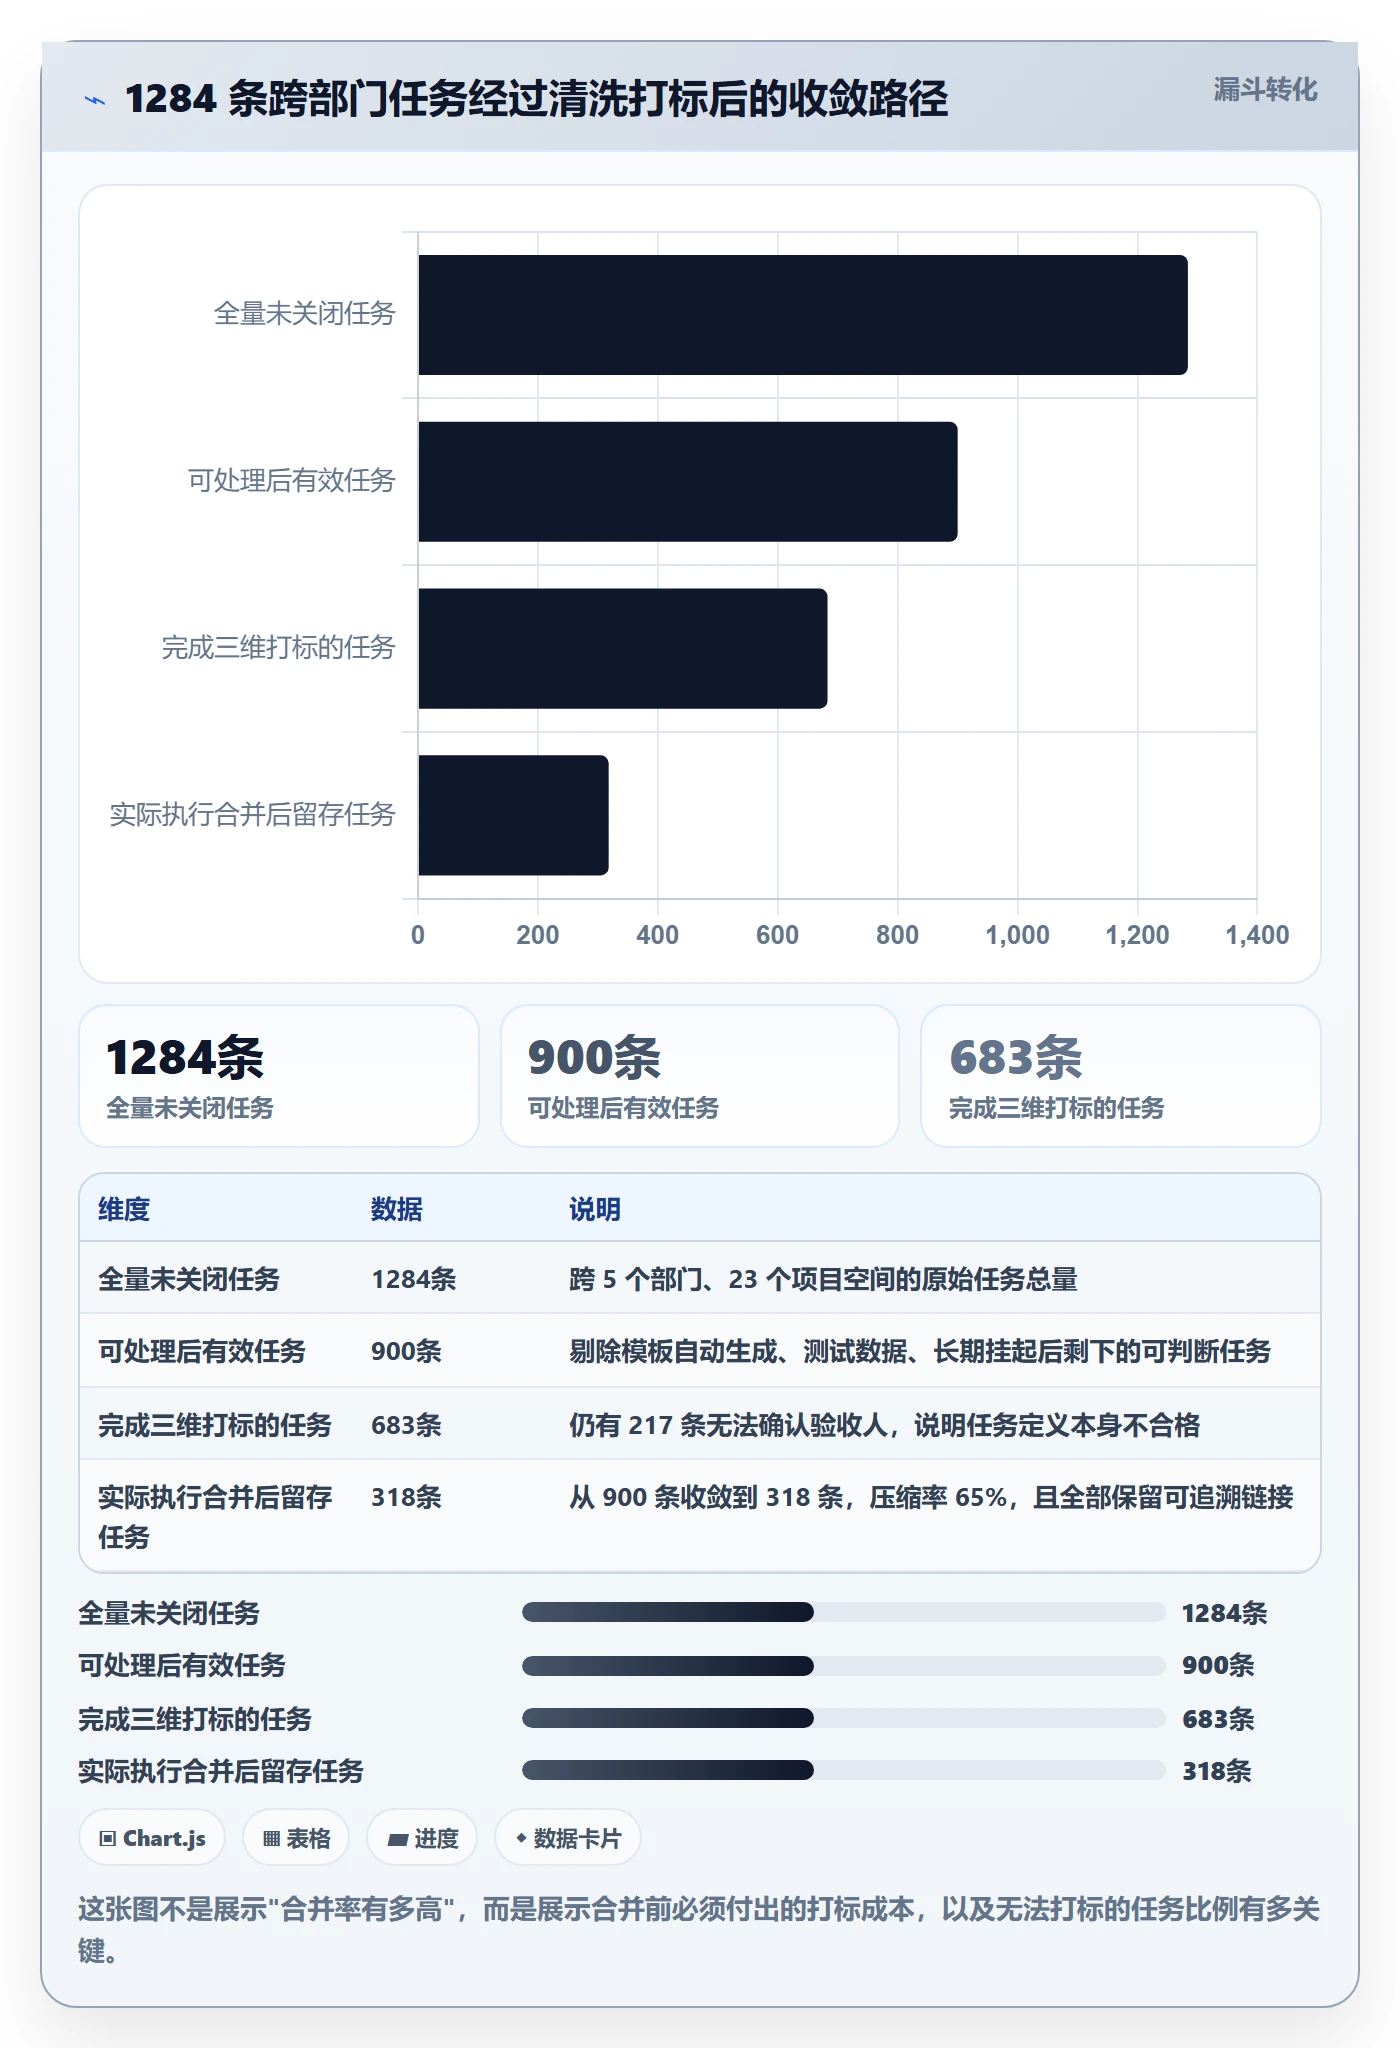This screenshot has width=1400, height=2048.
Task: Open the 683条 data card
Action: click(1121, 1076)
